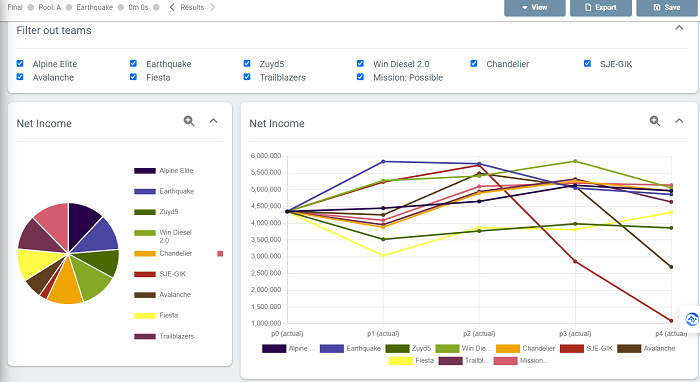Click the small red marker beside Chandelier

click(220, 253)
